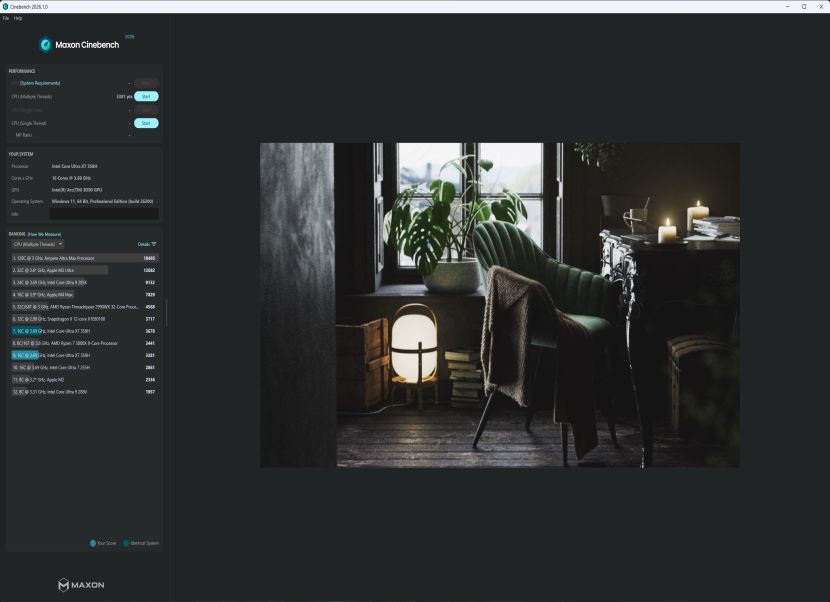The width and height of the screenshot is (830, 602).
Task: Click the MP Ratio label
Action: 24,135
